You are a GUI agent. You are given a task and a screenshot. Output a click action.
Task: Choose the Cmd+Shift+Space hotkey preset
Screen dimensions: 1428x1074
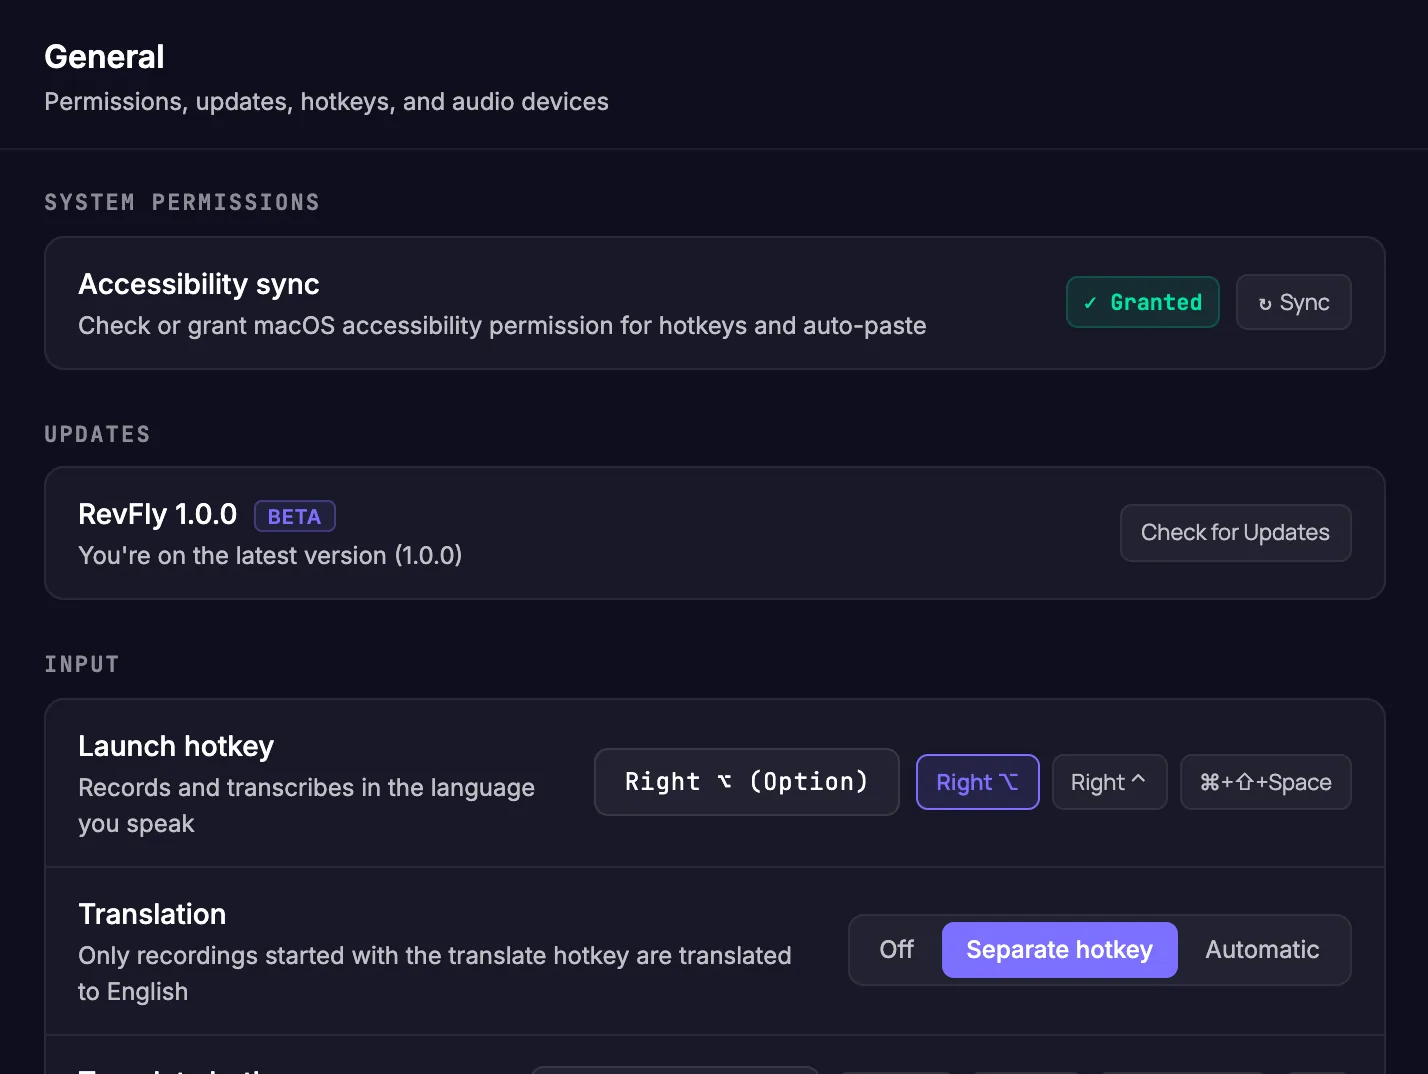[1266, 782]
